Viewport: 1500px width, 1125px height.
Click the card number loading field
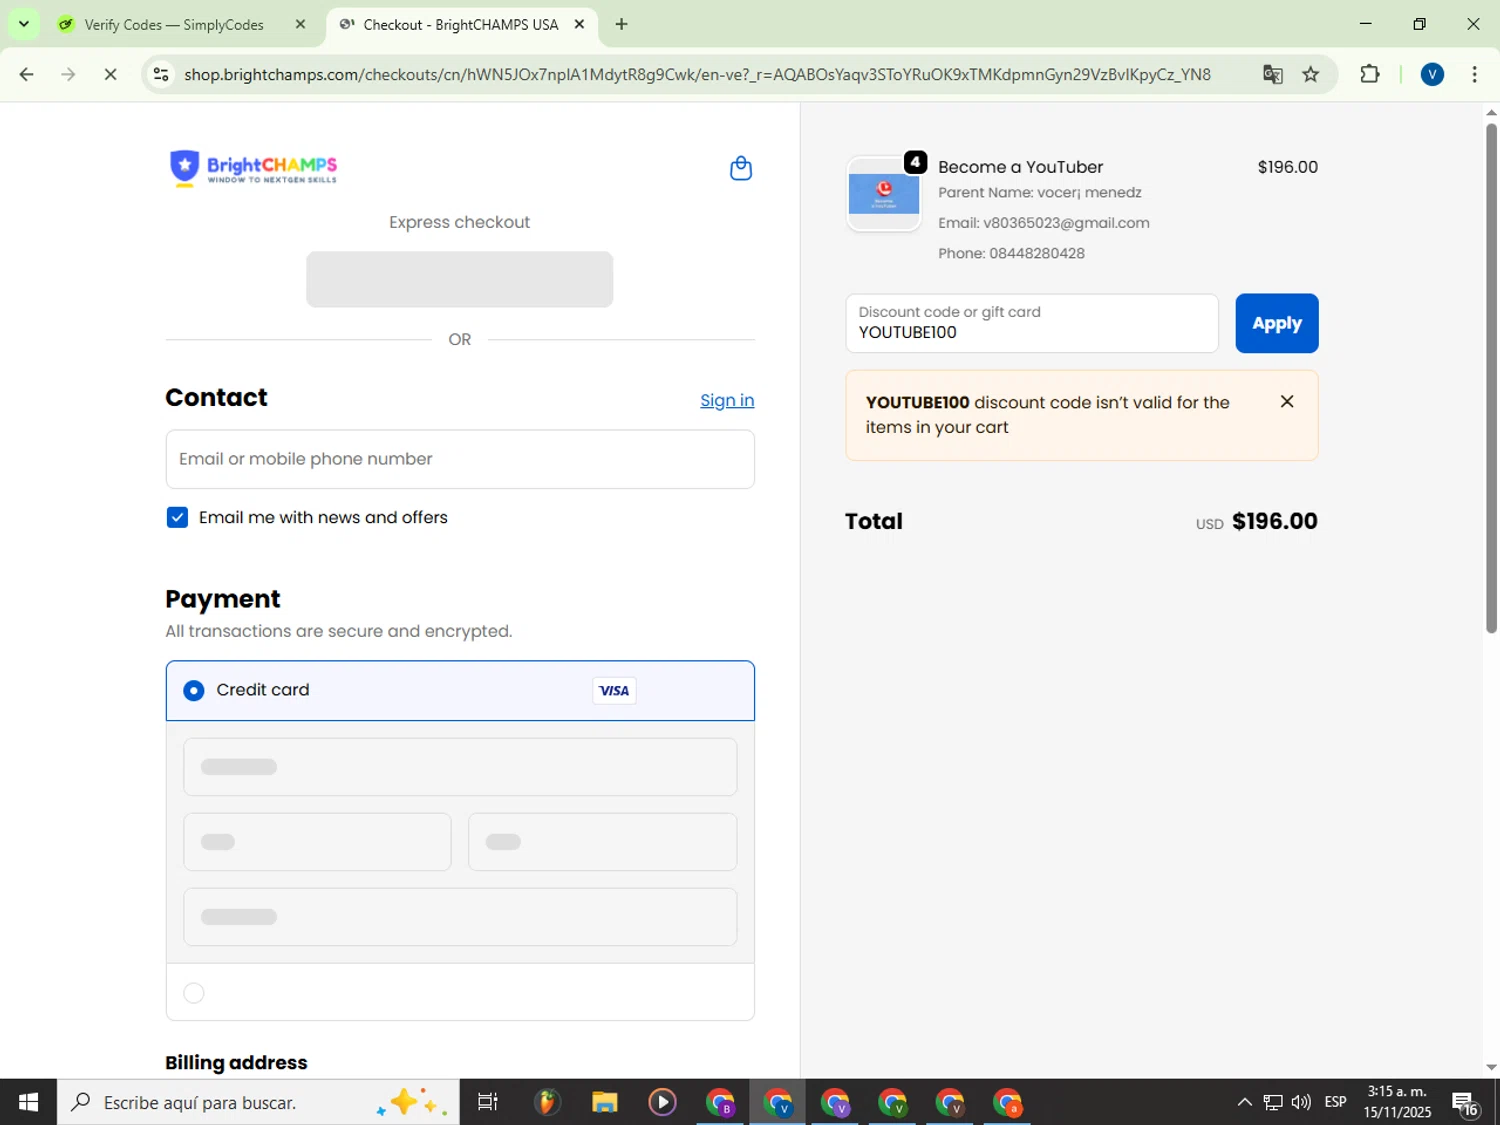[460, 767]
